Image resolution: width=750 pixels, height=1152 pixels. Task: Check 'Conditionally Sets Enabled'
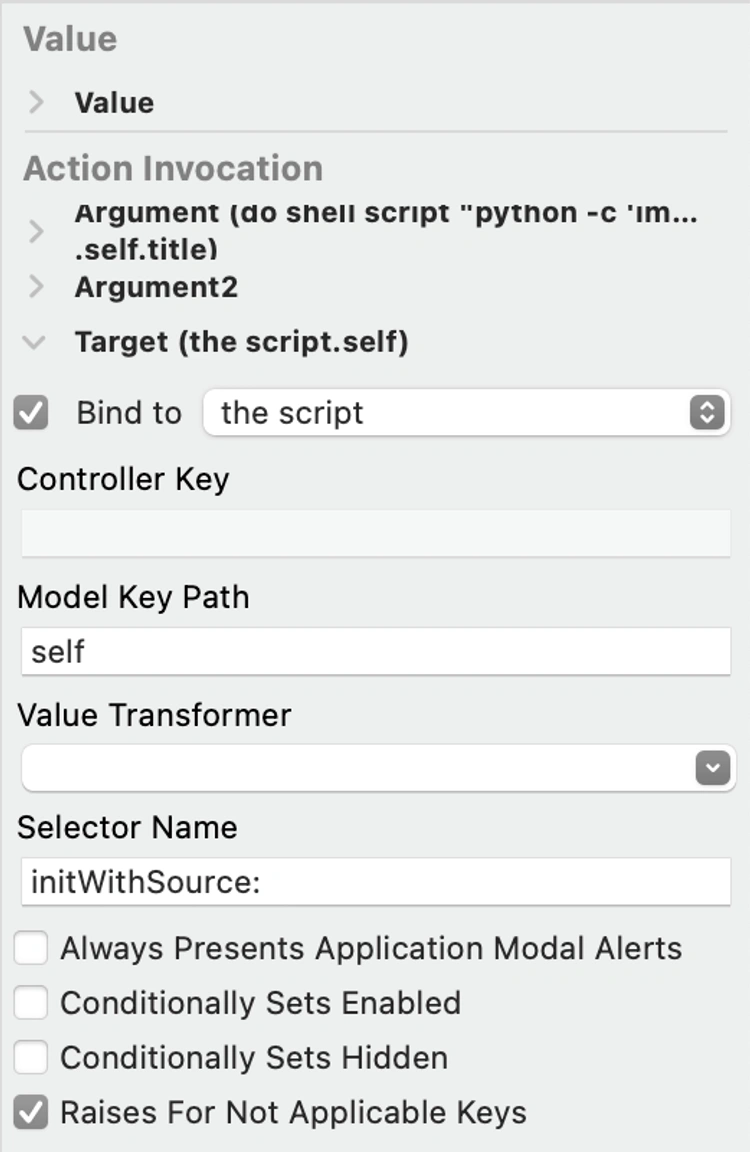[x=31, y=1003]
